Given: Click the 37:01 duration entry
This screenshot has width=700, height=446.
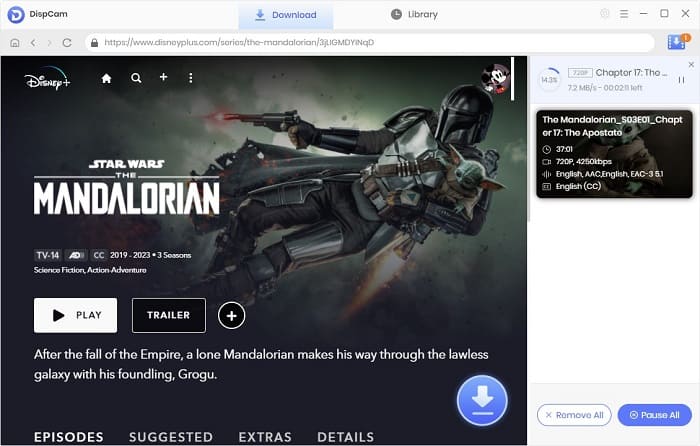Looking at the screenshot, I should point(564,149).
